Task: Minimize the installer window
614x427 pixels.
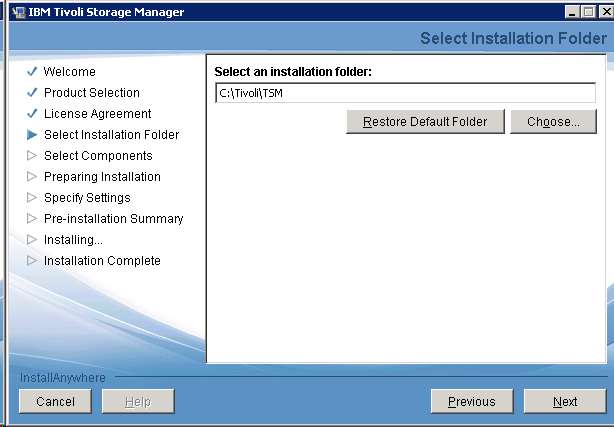Action: pyautogui.click(x=569, y=12)
